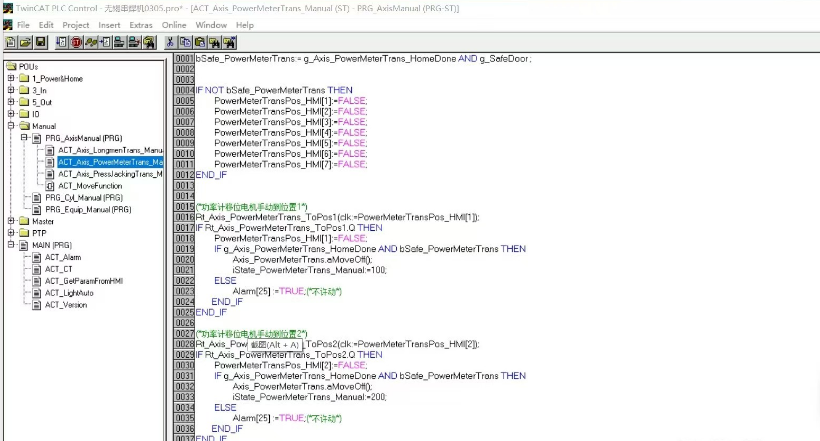Screen dimensions: 820x441
Task: Expand the 3_In folder
Action: (x=11, y=90)
